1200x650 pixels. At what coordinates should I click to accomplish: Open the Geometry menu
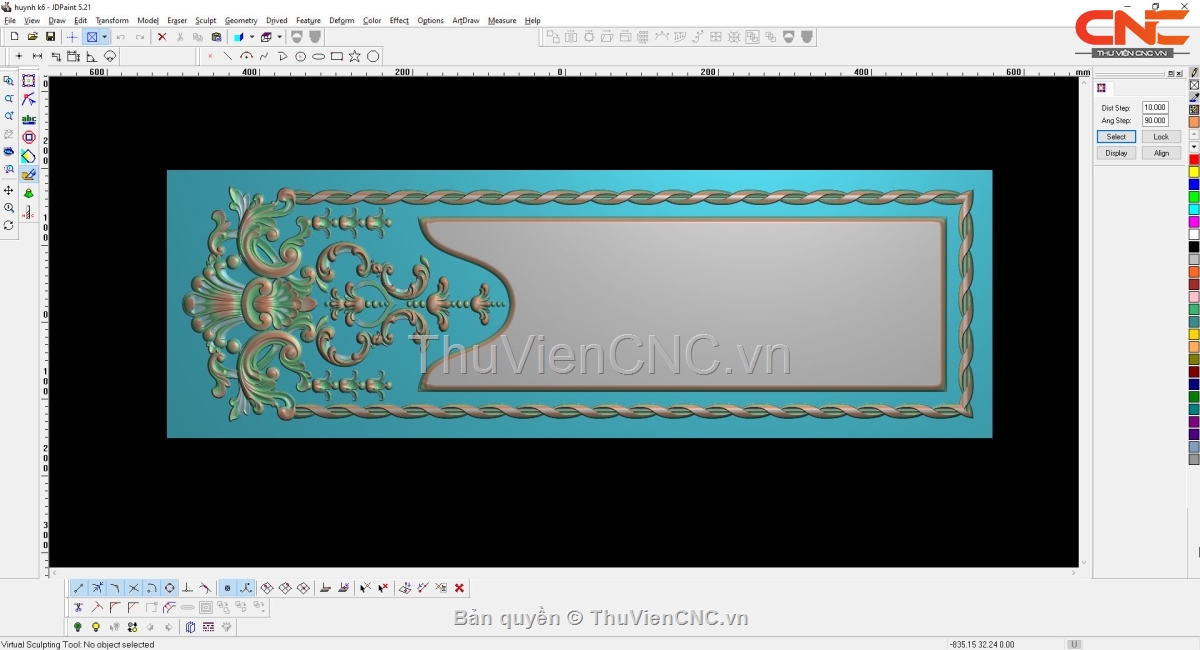coord(241,20)
